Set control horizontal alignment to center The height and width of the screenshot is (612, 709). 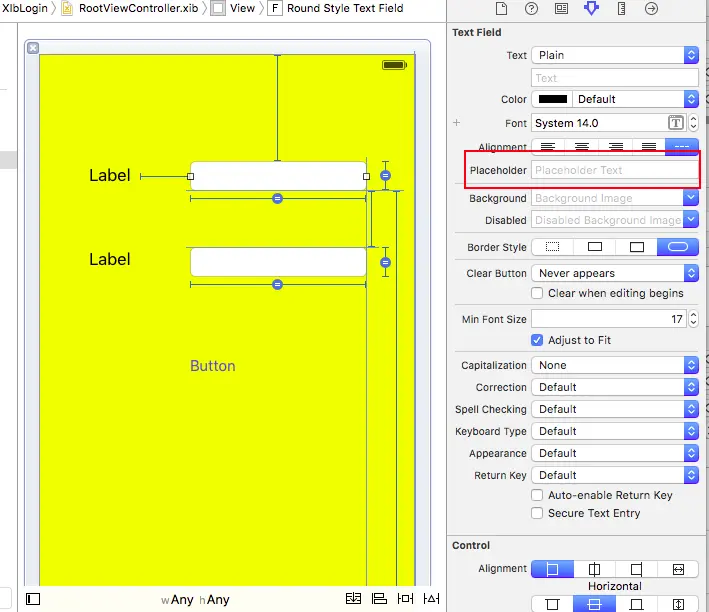click(595, 569)
